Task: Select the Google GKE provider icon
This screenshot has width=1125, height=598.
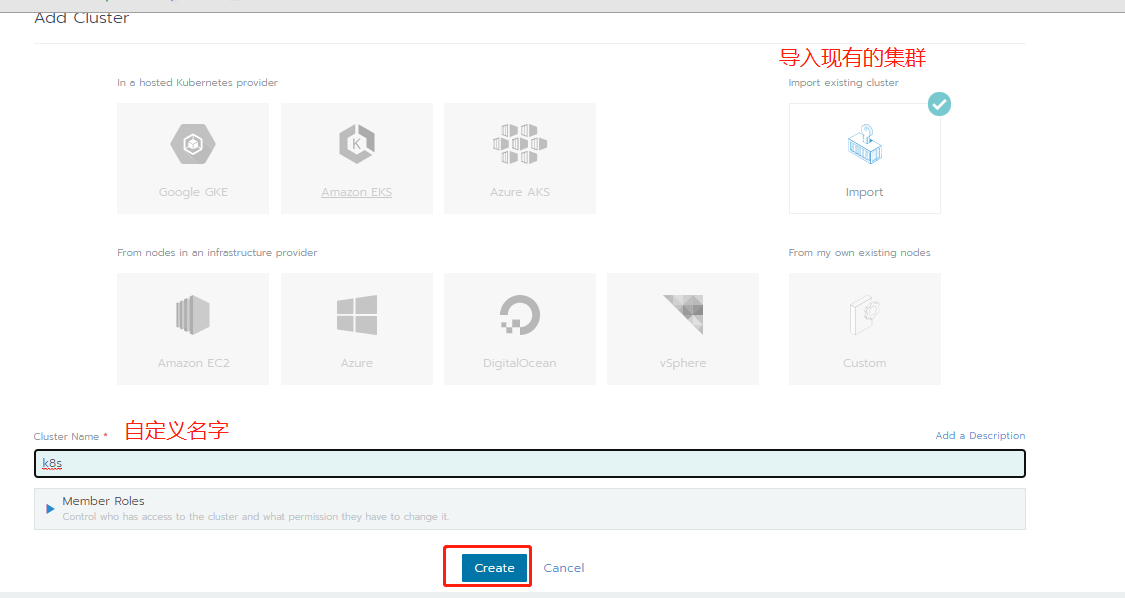Action: pyautogui.click(x=193, y=144)
